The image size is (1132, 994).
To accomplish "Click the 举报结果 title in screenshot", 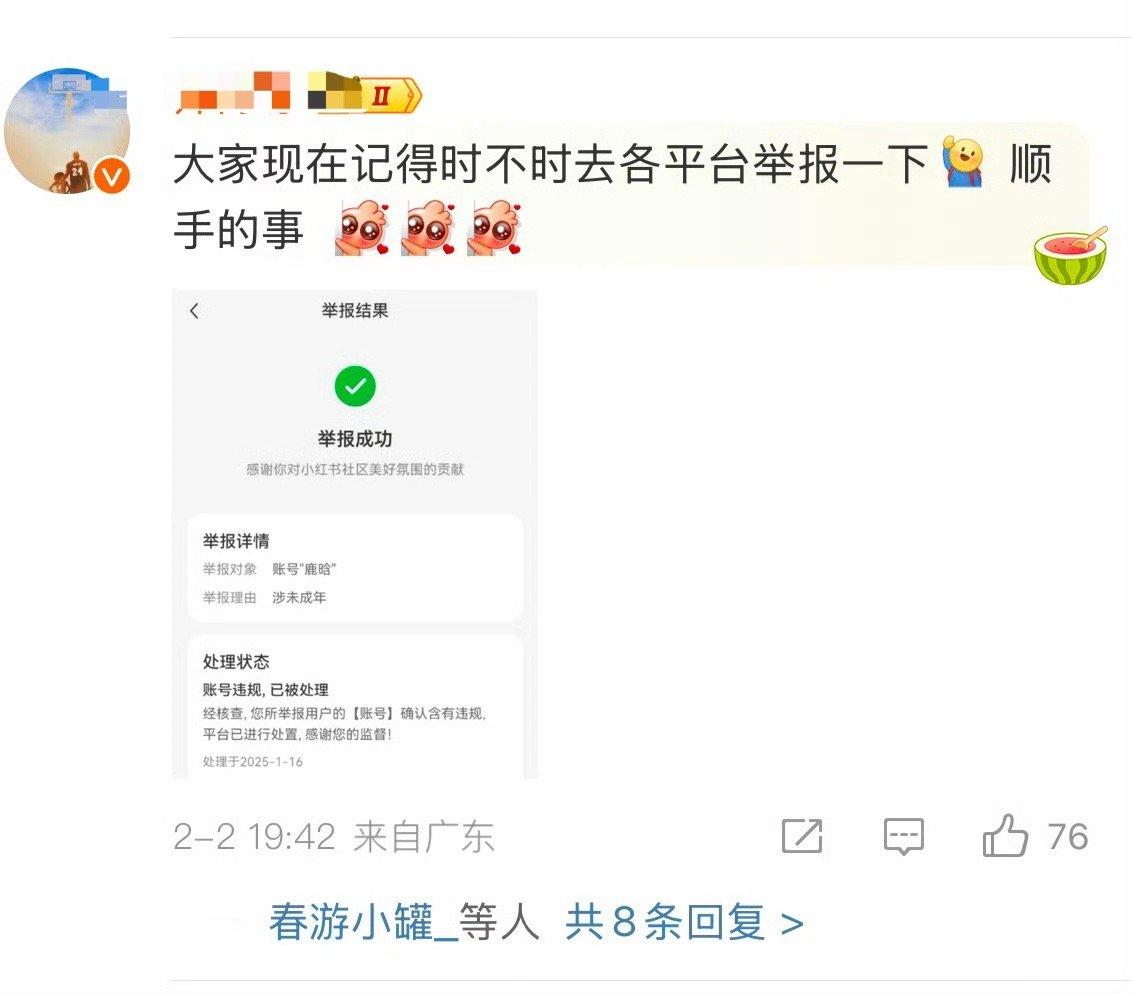I will click(355, 311).
